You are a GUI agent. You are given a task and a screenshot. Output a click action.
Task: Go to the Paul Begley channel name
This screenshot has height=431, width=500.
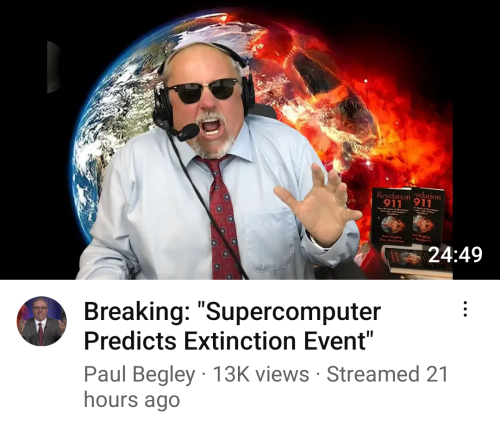pyautogui.click(x=139, y=374)
